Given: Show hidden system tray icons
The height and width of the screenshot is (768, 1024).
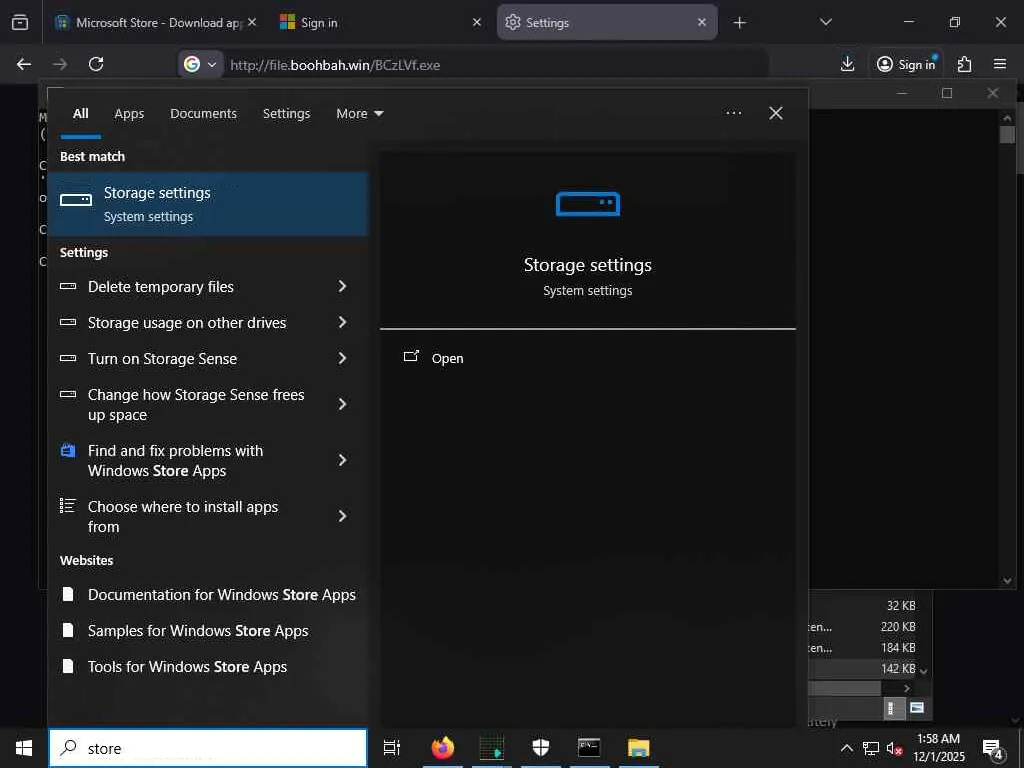Looking at the screenshot, I should (x=846, y=748).
